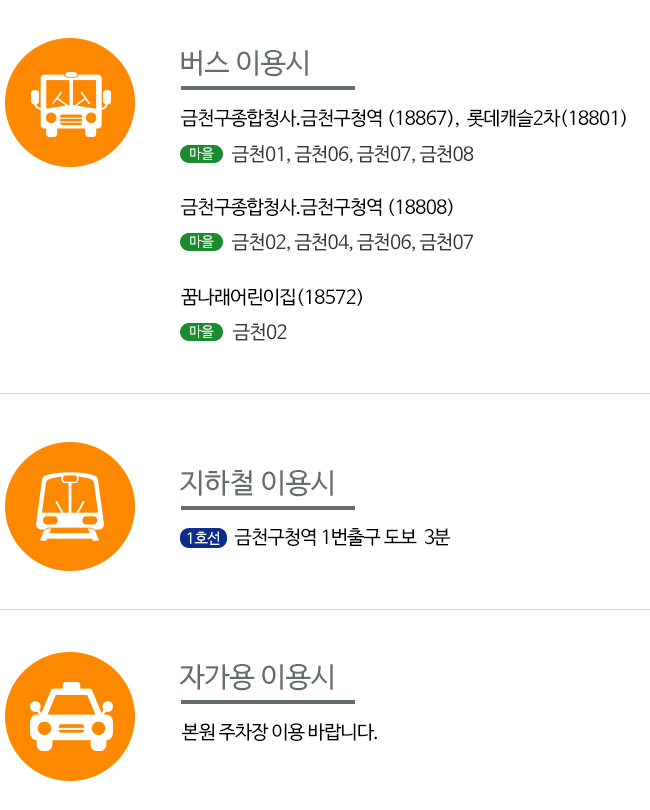Image resolution: width=650 pixels, height=810 pixels.
Task: Click bus list 금천01, 금천06, 금천07, 금천08
Action: (352, 154)
